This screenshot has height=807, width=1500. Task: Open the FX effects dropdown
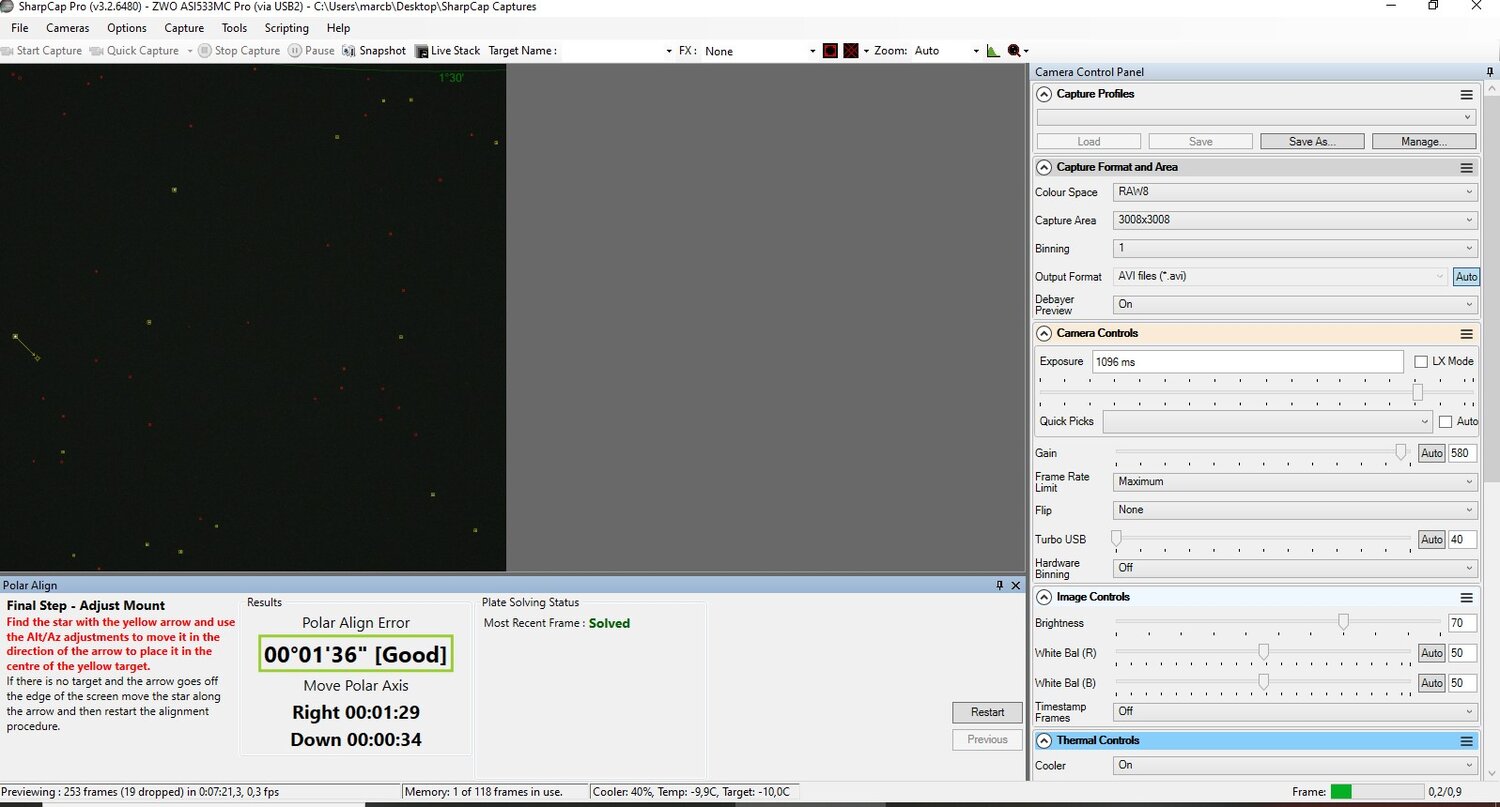[x=760, y=51]
